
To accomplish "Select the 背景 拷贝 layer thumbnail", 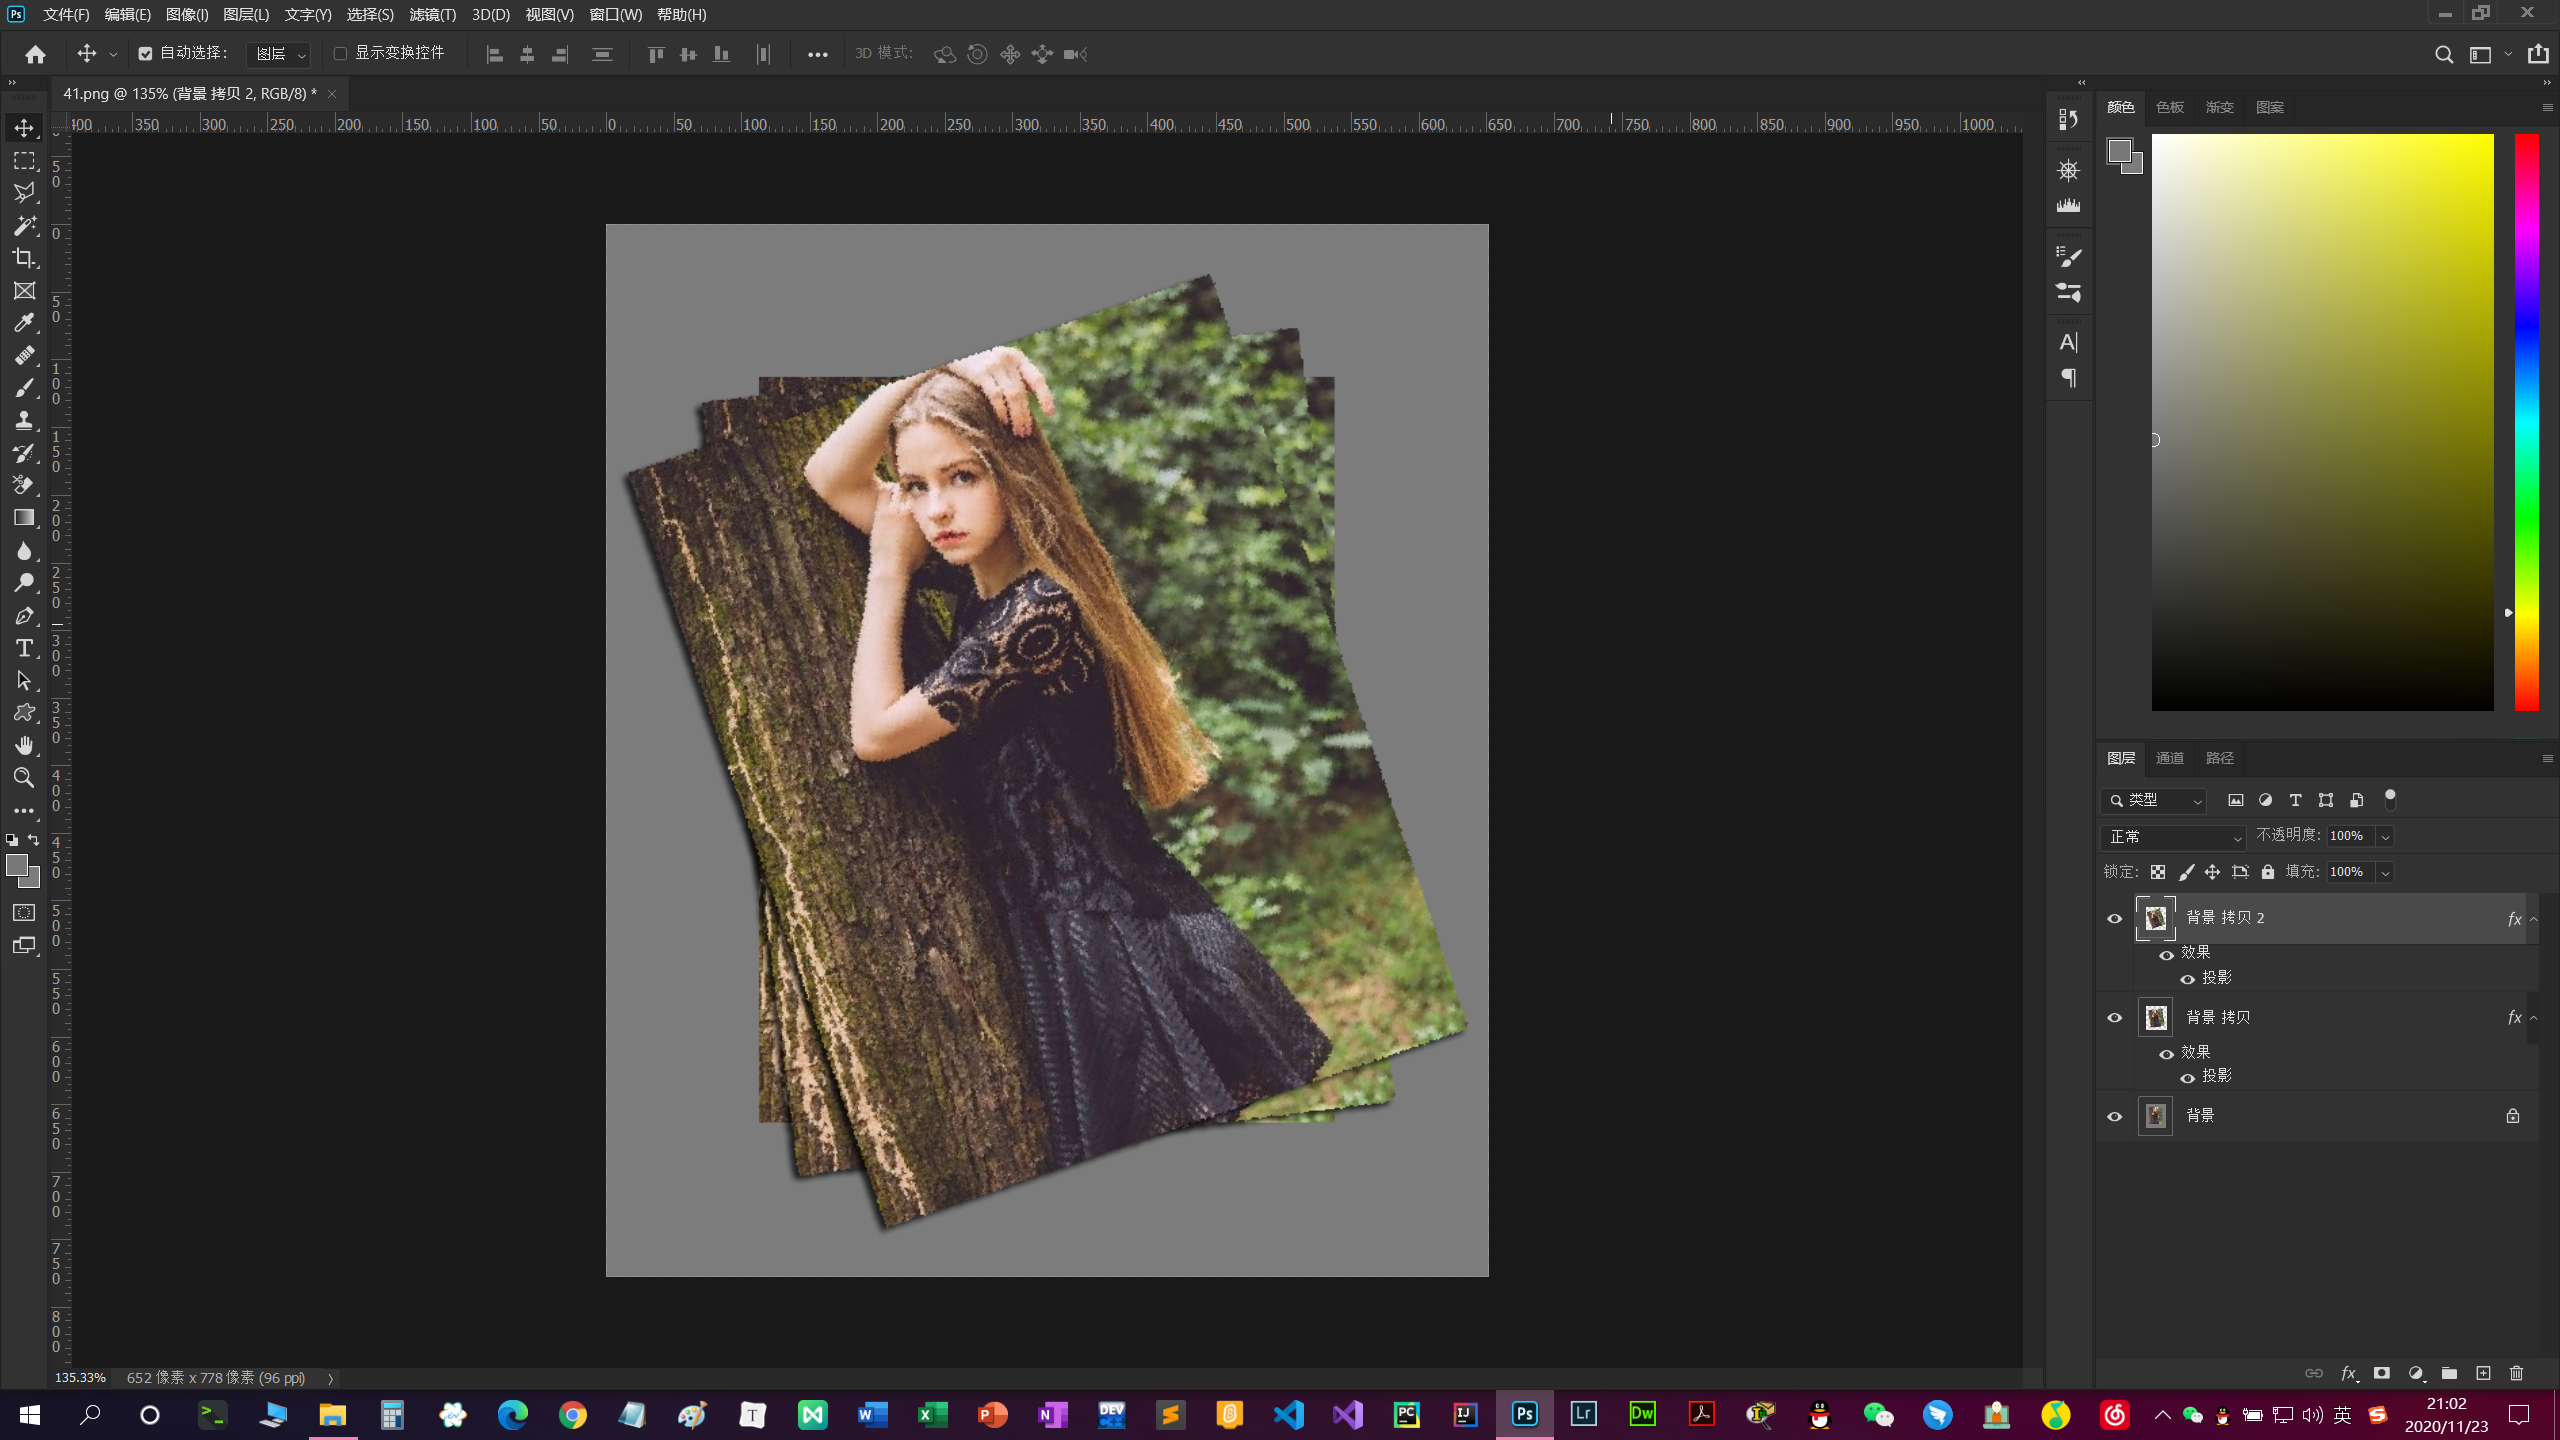I will 2155,1018.
